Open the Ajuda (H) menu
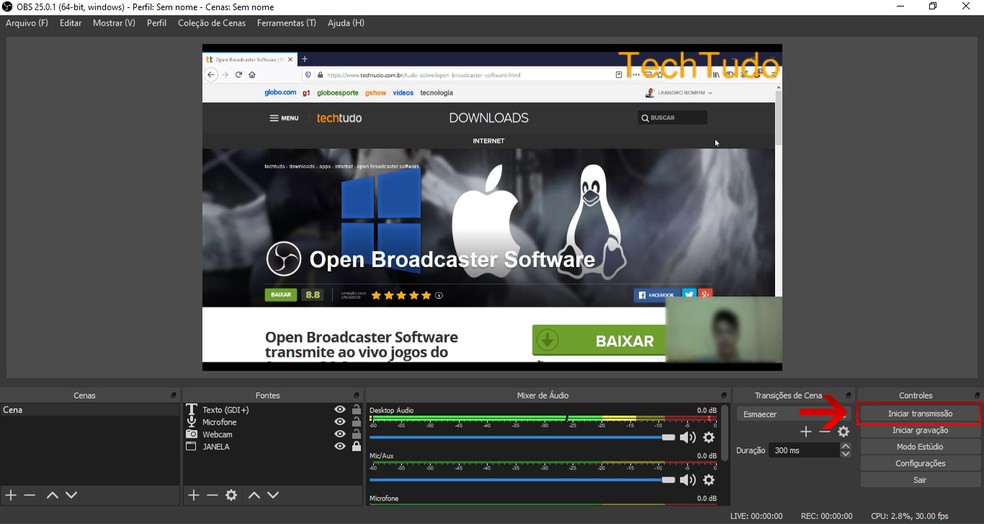 [x=346, y=23]
